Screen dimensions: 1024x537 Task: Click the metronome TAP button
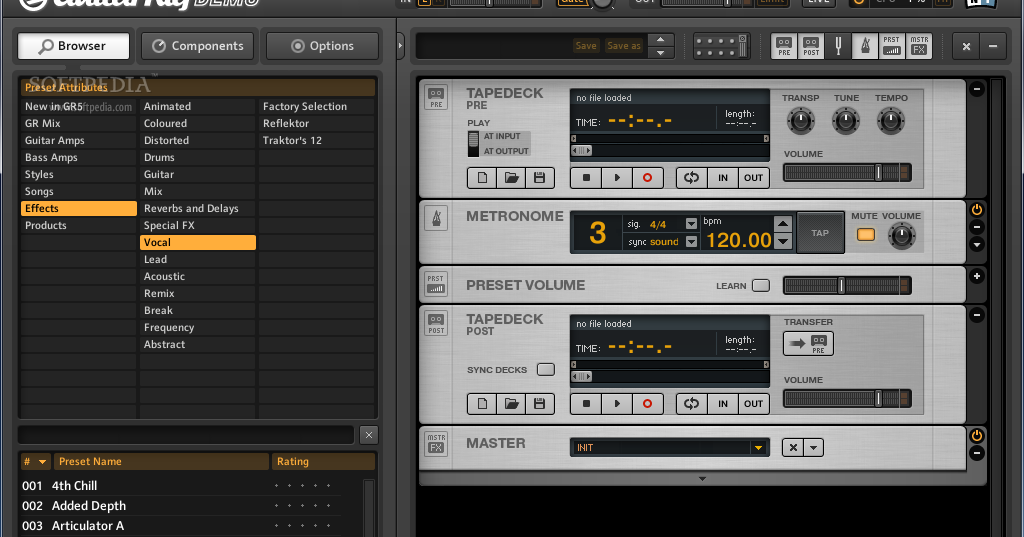[820, 233]
